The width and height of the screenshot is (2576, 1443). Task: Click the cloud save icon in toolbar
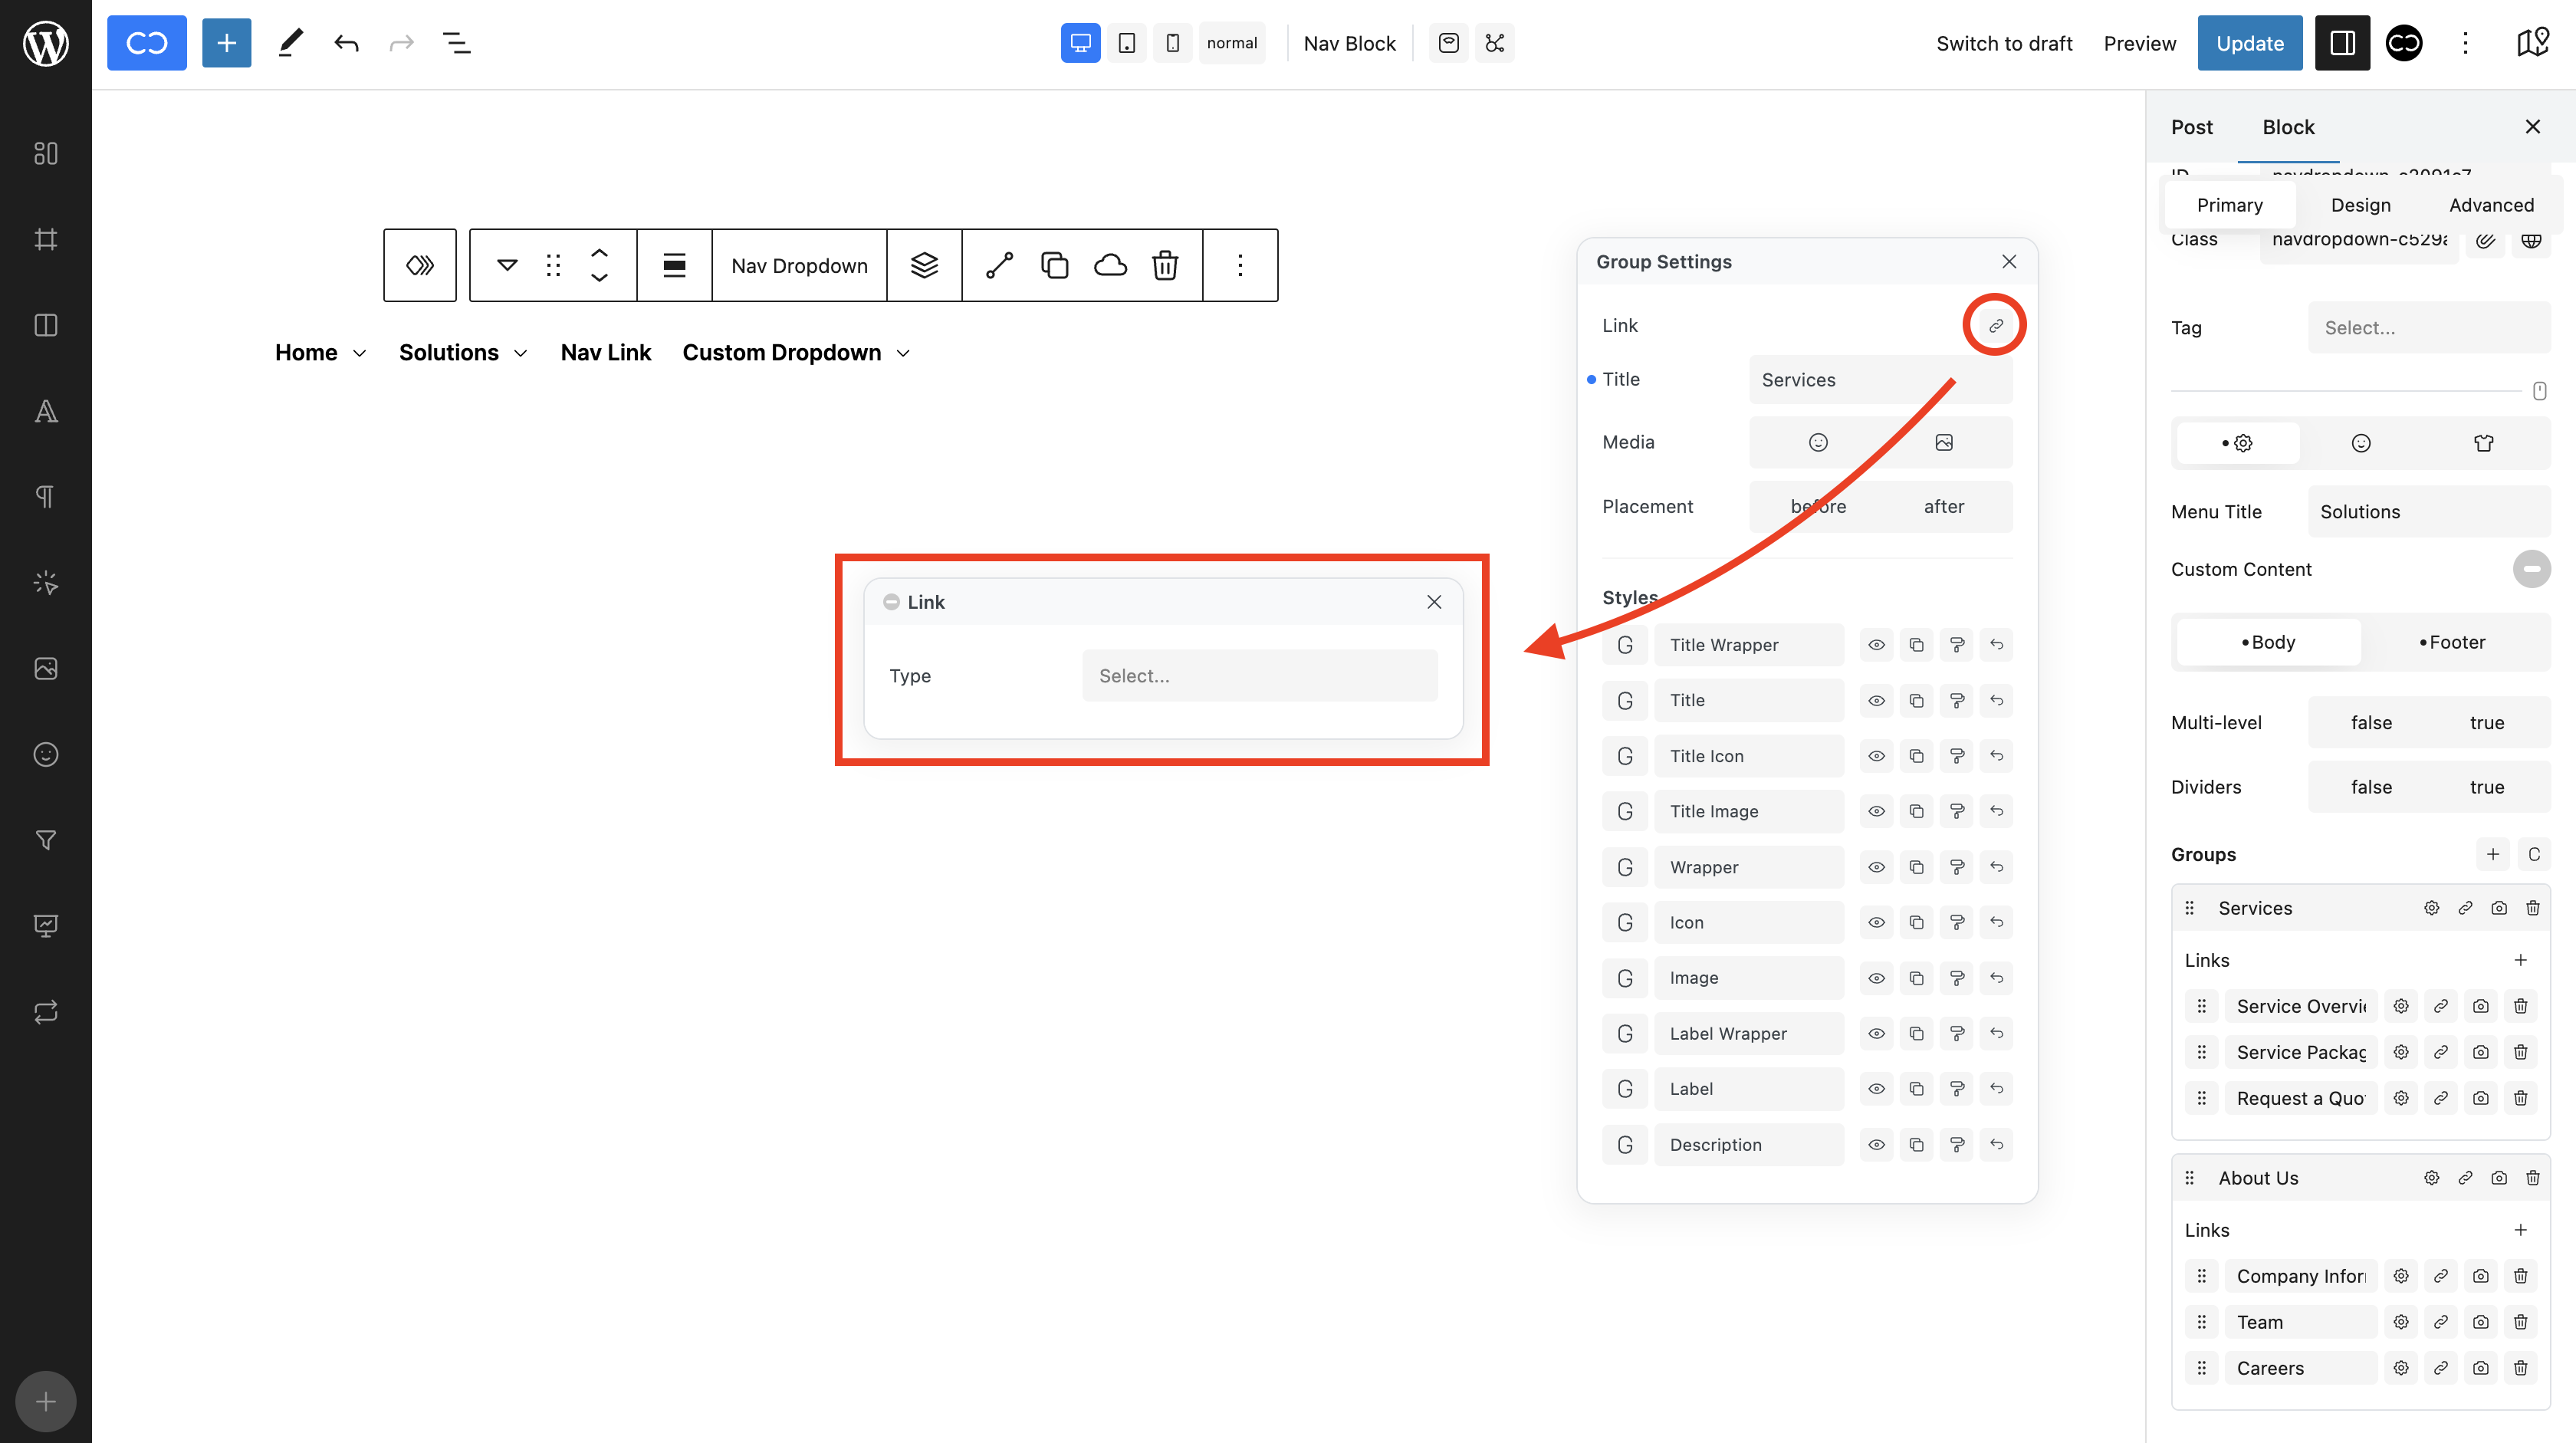click(1110, 265)
